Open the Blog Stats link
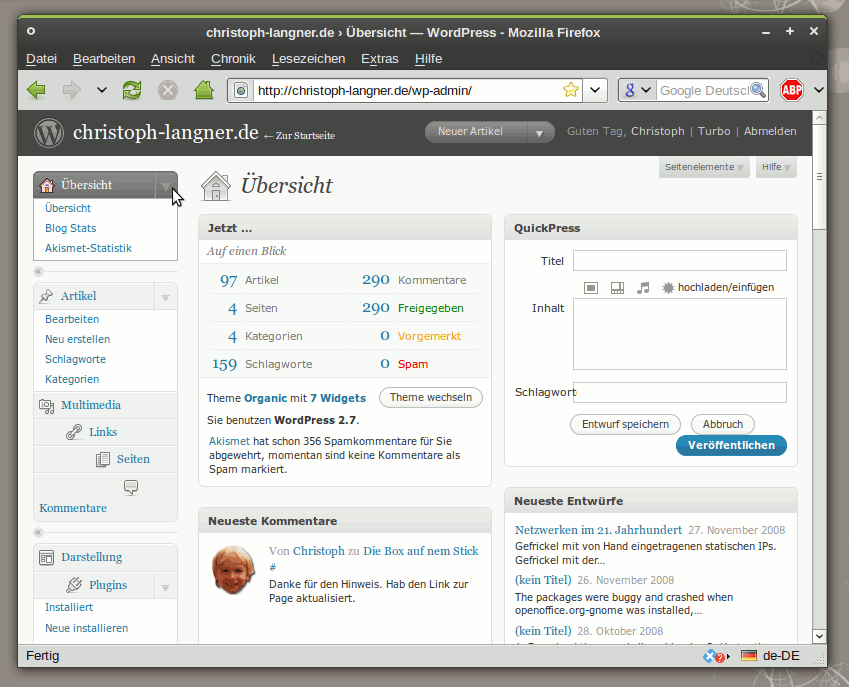 [70, 228]
